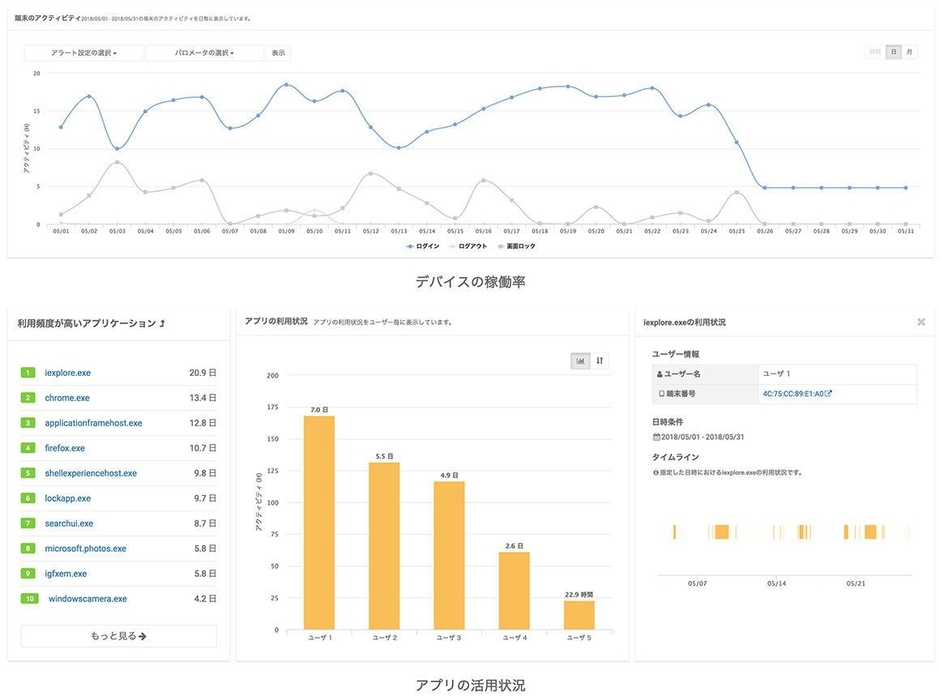Click the ユーザ 1 orange bar
This screenshot has width=940, height=700.
coord(319,522)
